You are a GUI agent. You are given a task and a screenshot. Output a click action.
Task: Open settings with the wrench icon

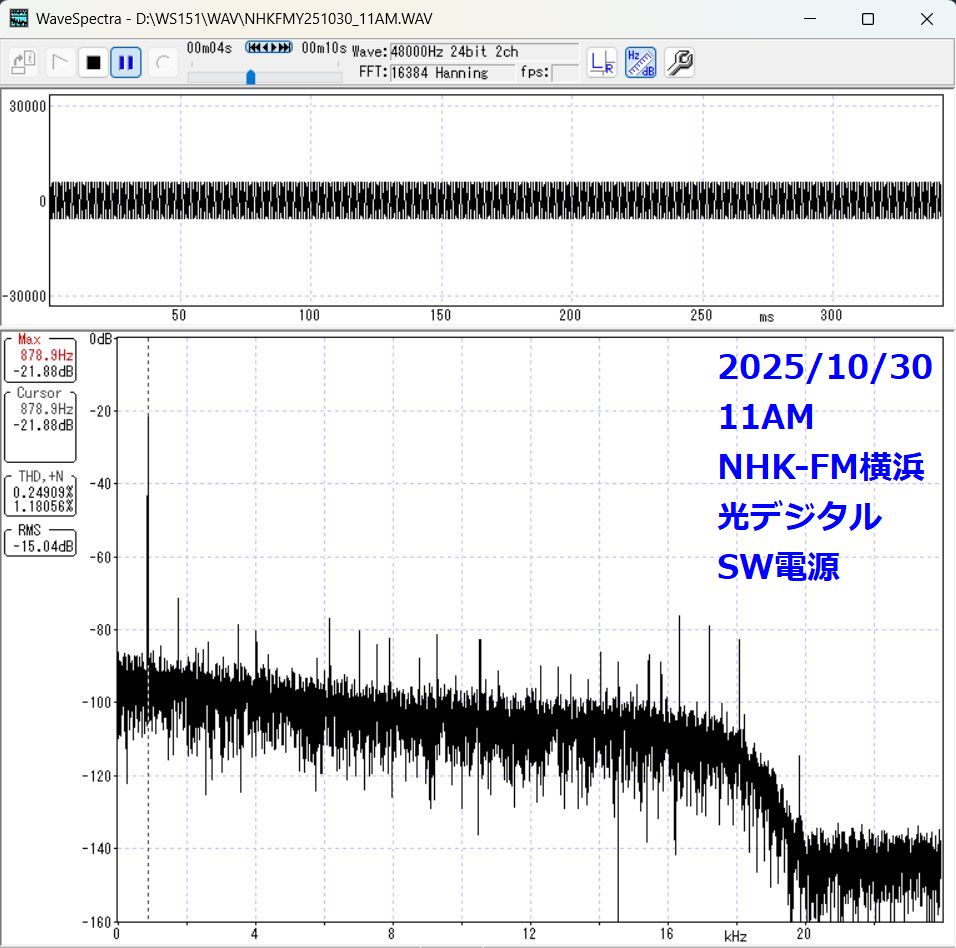[679, 63]
